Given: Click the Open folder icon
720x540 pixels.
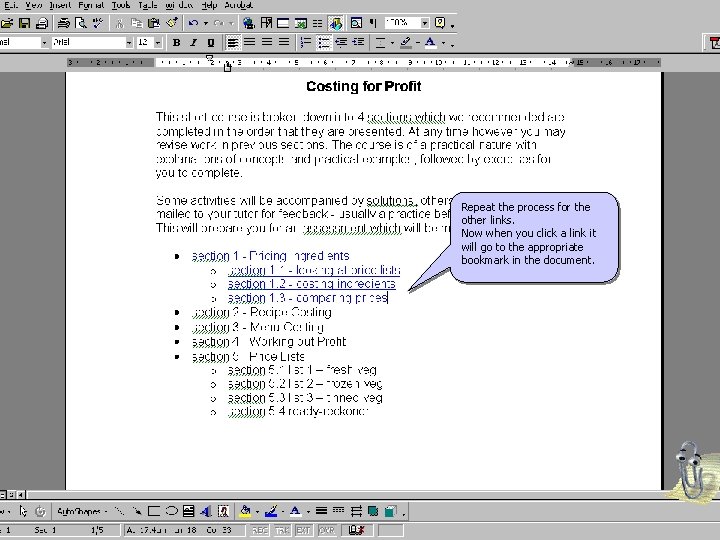Looking at the screenshot, I should tap(6, 23).
